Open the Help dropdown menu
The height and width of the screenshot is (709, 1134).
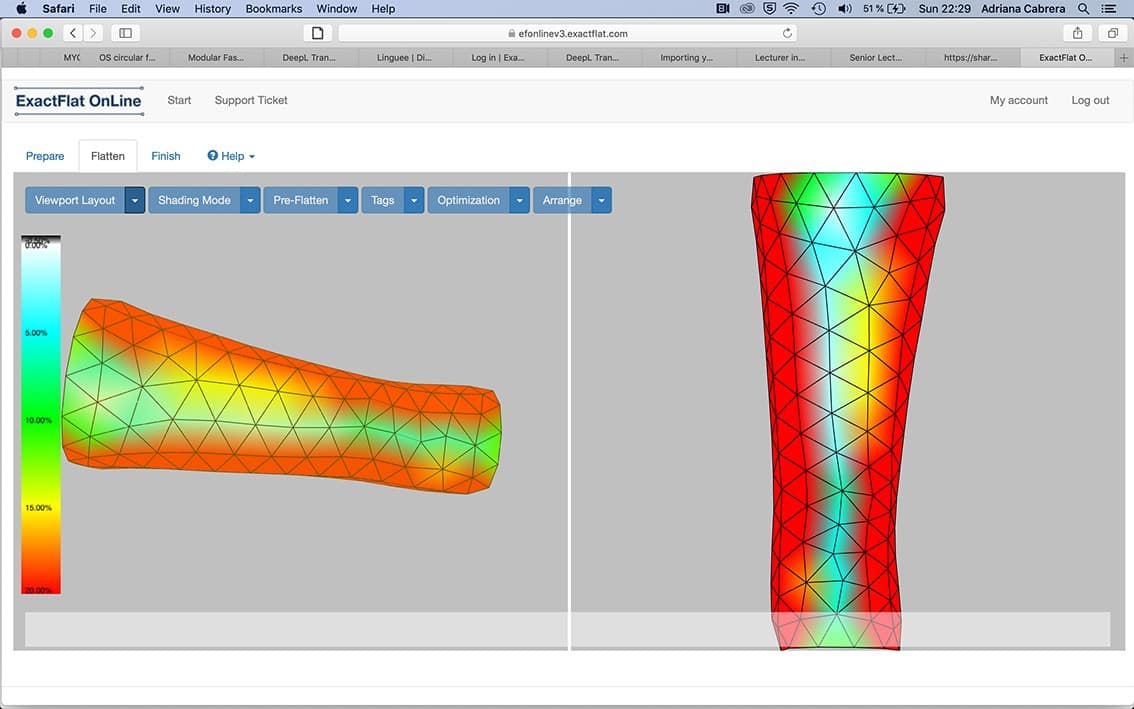tap(231, 156)
